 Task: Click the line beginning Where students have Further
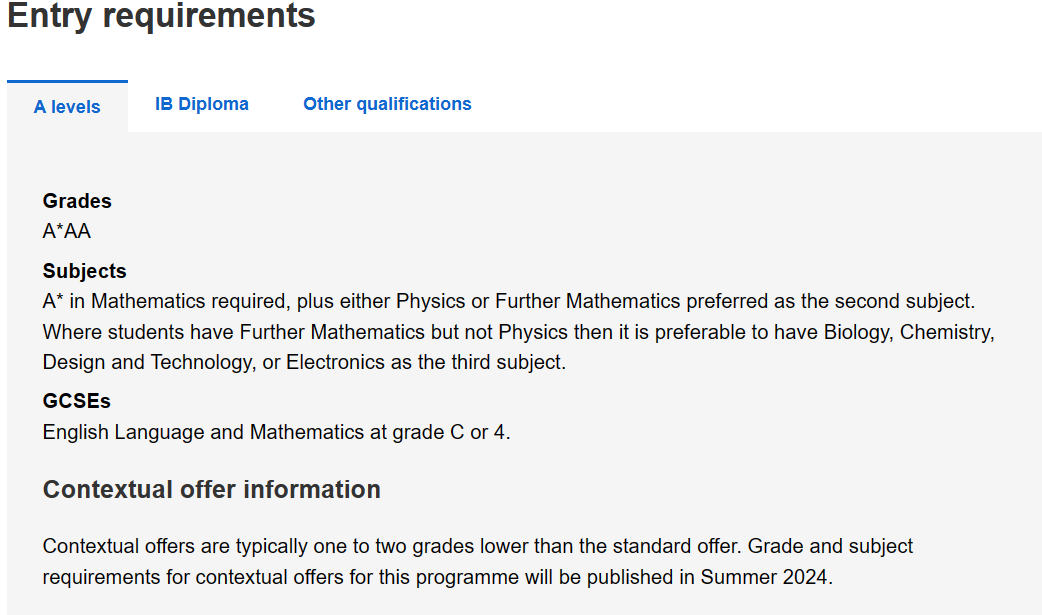click(519, 332)
